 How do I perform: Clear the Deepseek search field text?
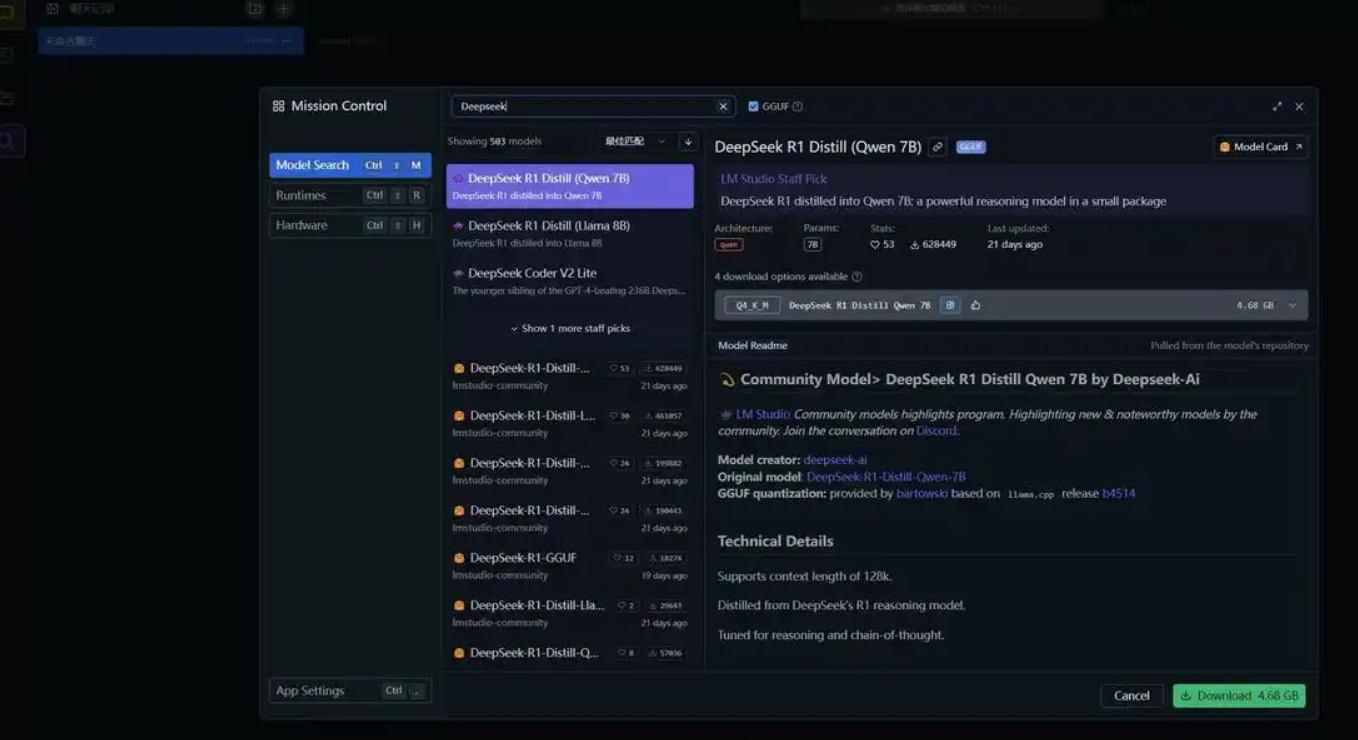(723, 106)
